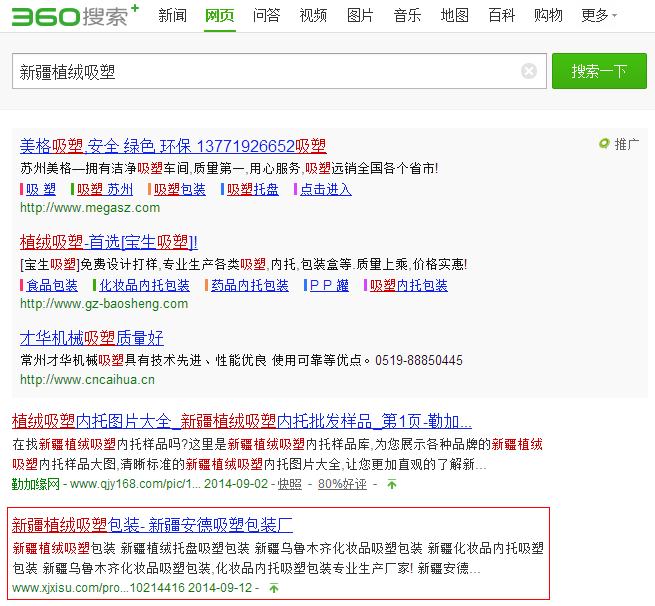Select the 视频 tab
Image resolution: width=655 pixels, height=606 pixels.
[313, 16]
